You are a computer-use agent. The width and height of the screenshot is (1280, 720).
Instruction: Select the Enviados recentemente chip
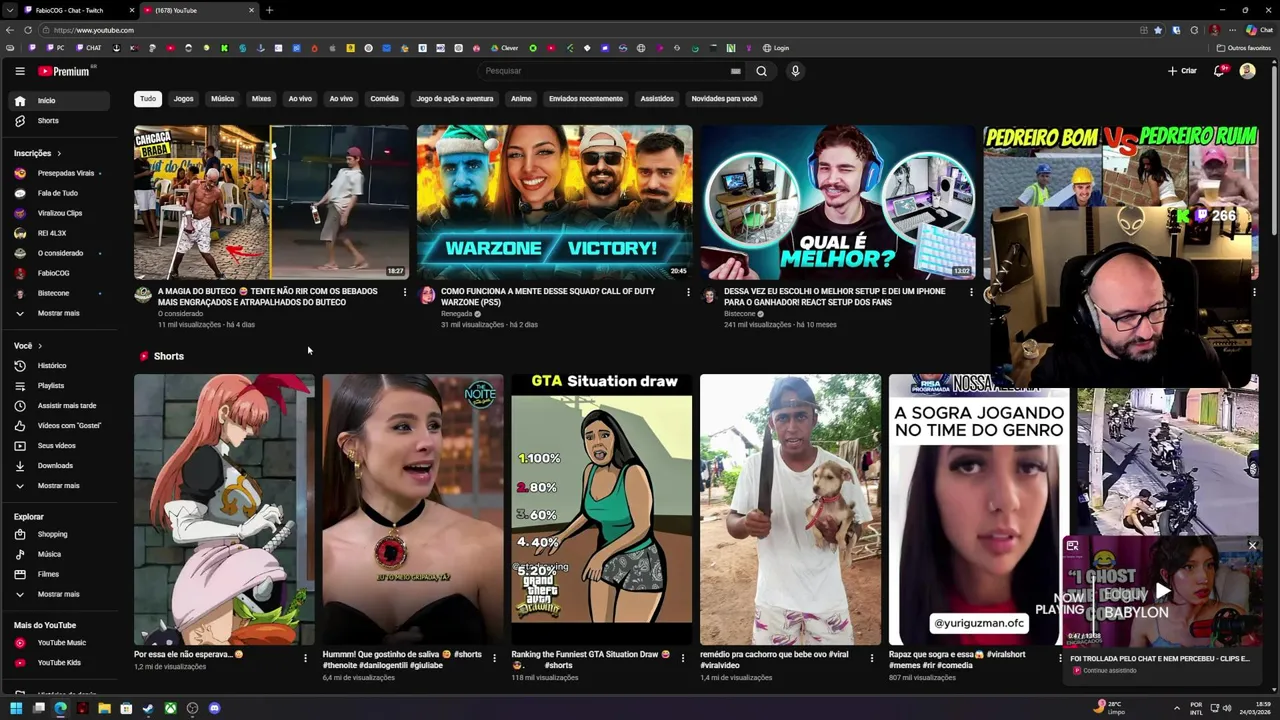click(586, 99)
